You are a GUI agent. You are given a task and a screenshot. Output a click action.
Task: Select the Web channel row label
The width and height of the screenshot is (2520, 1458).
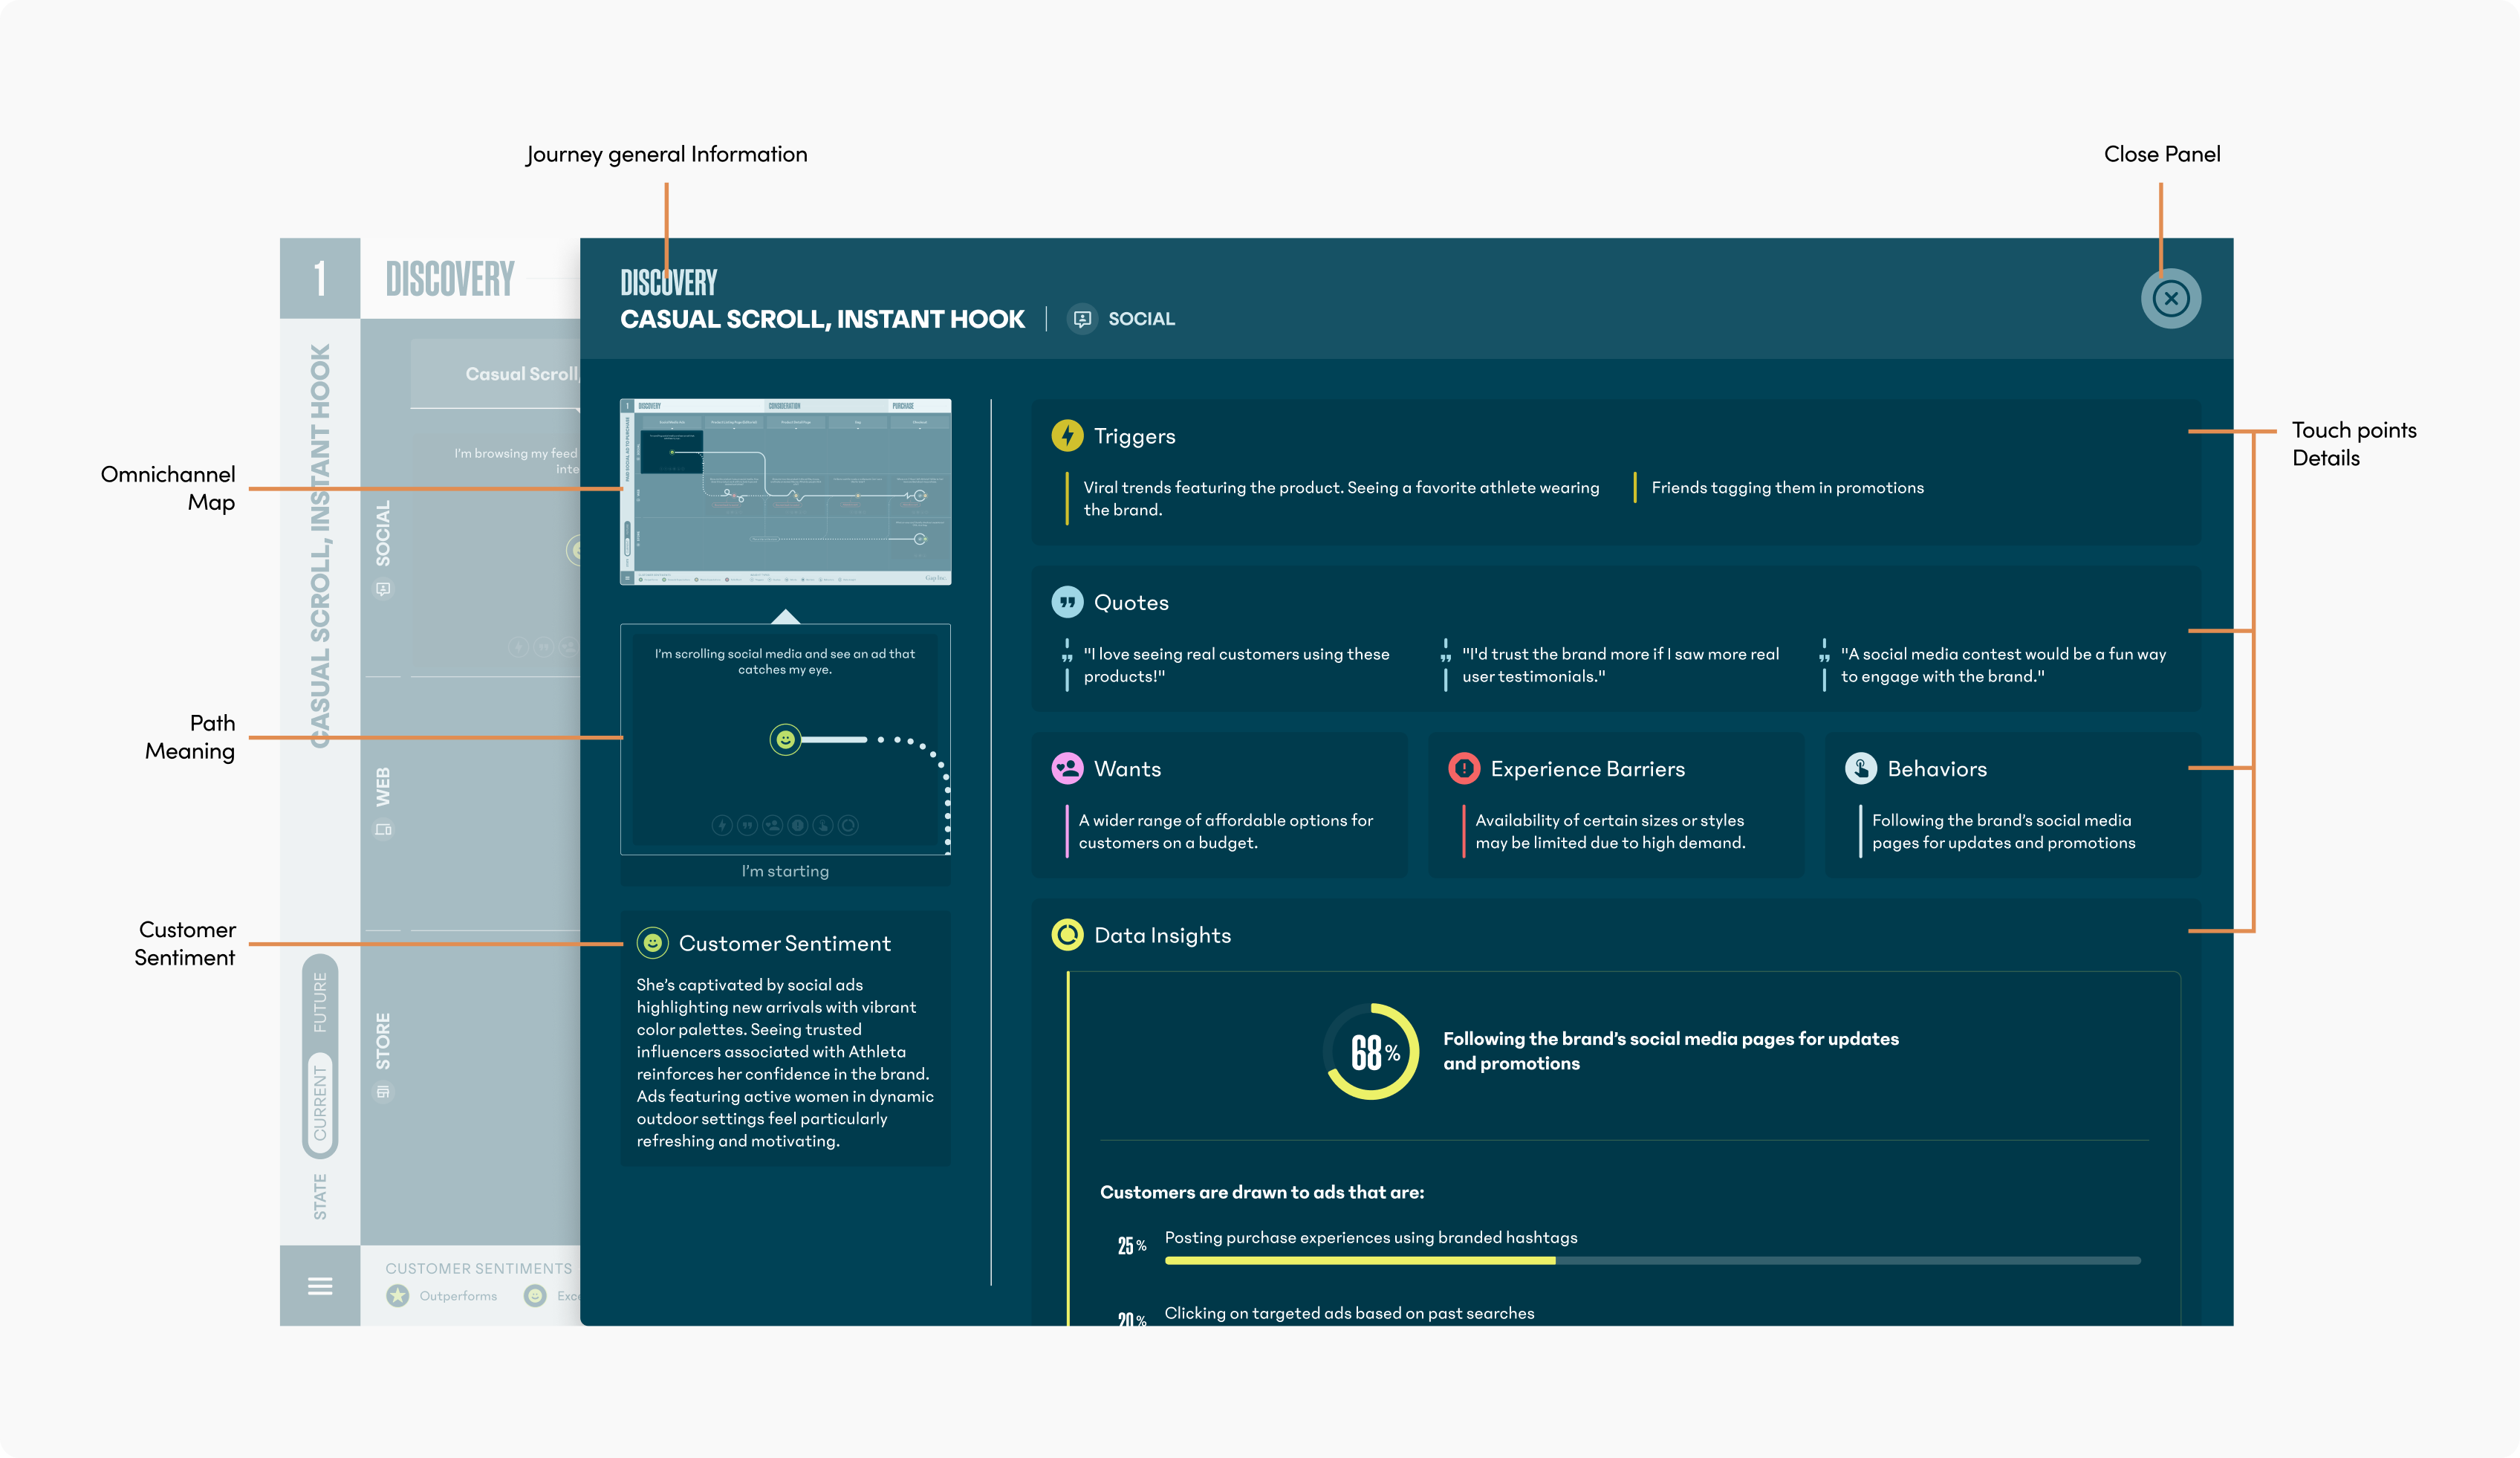pos(383,787)
